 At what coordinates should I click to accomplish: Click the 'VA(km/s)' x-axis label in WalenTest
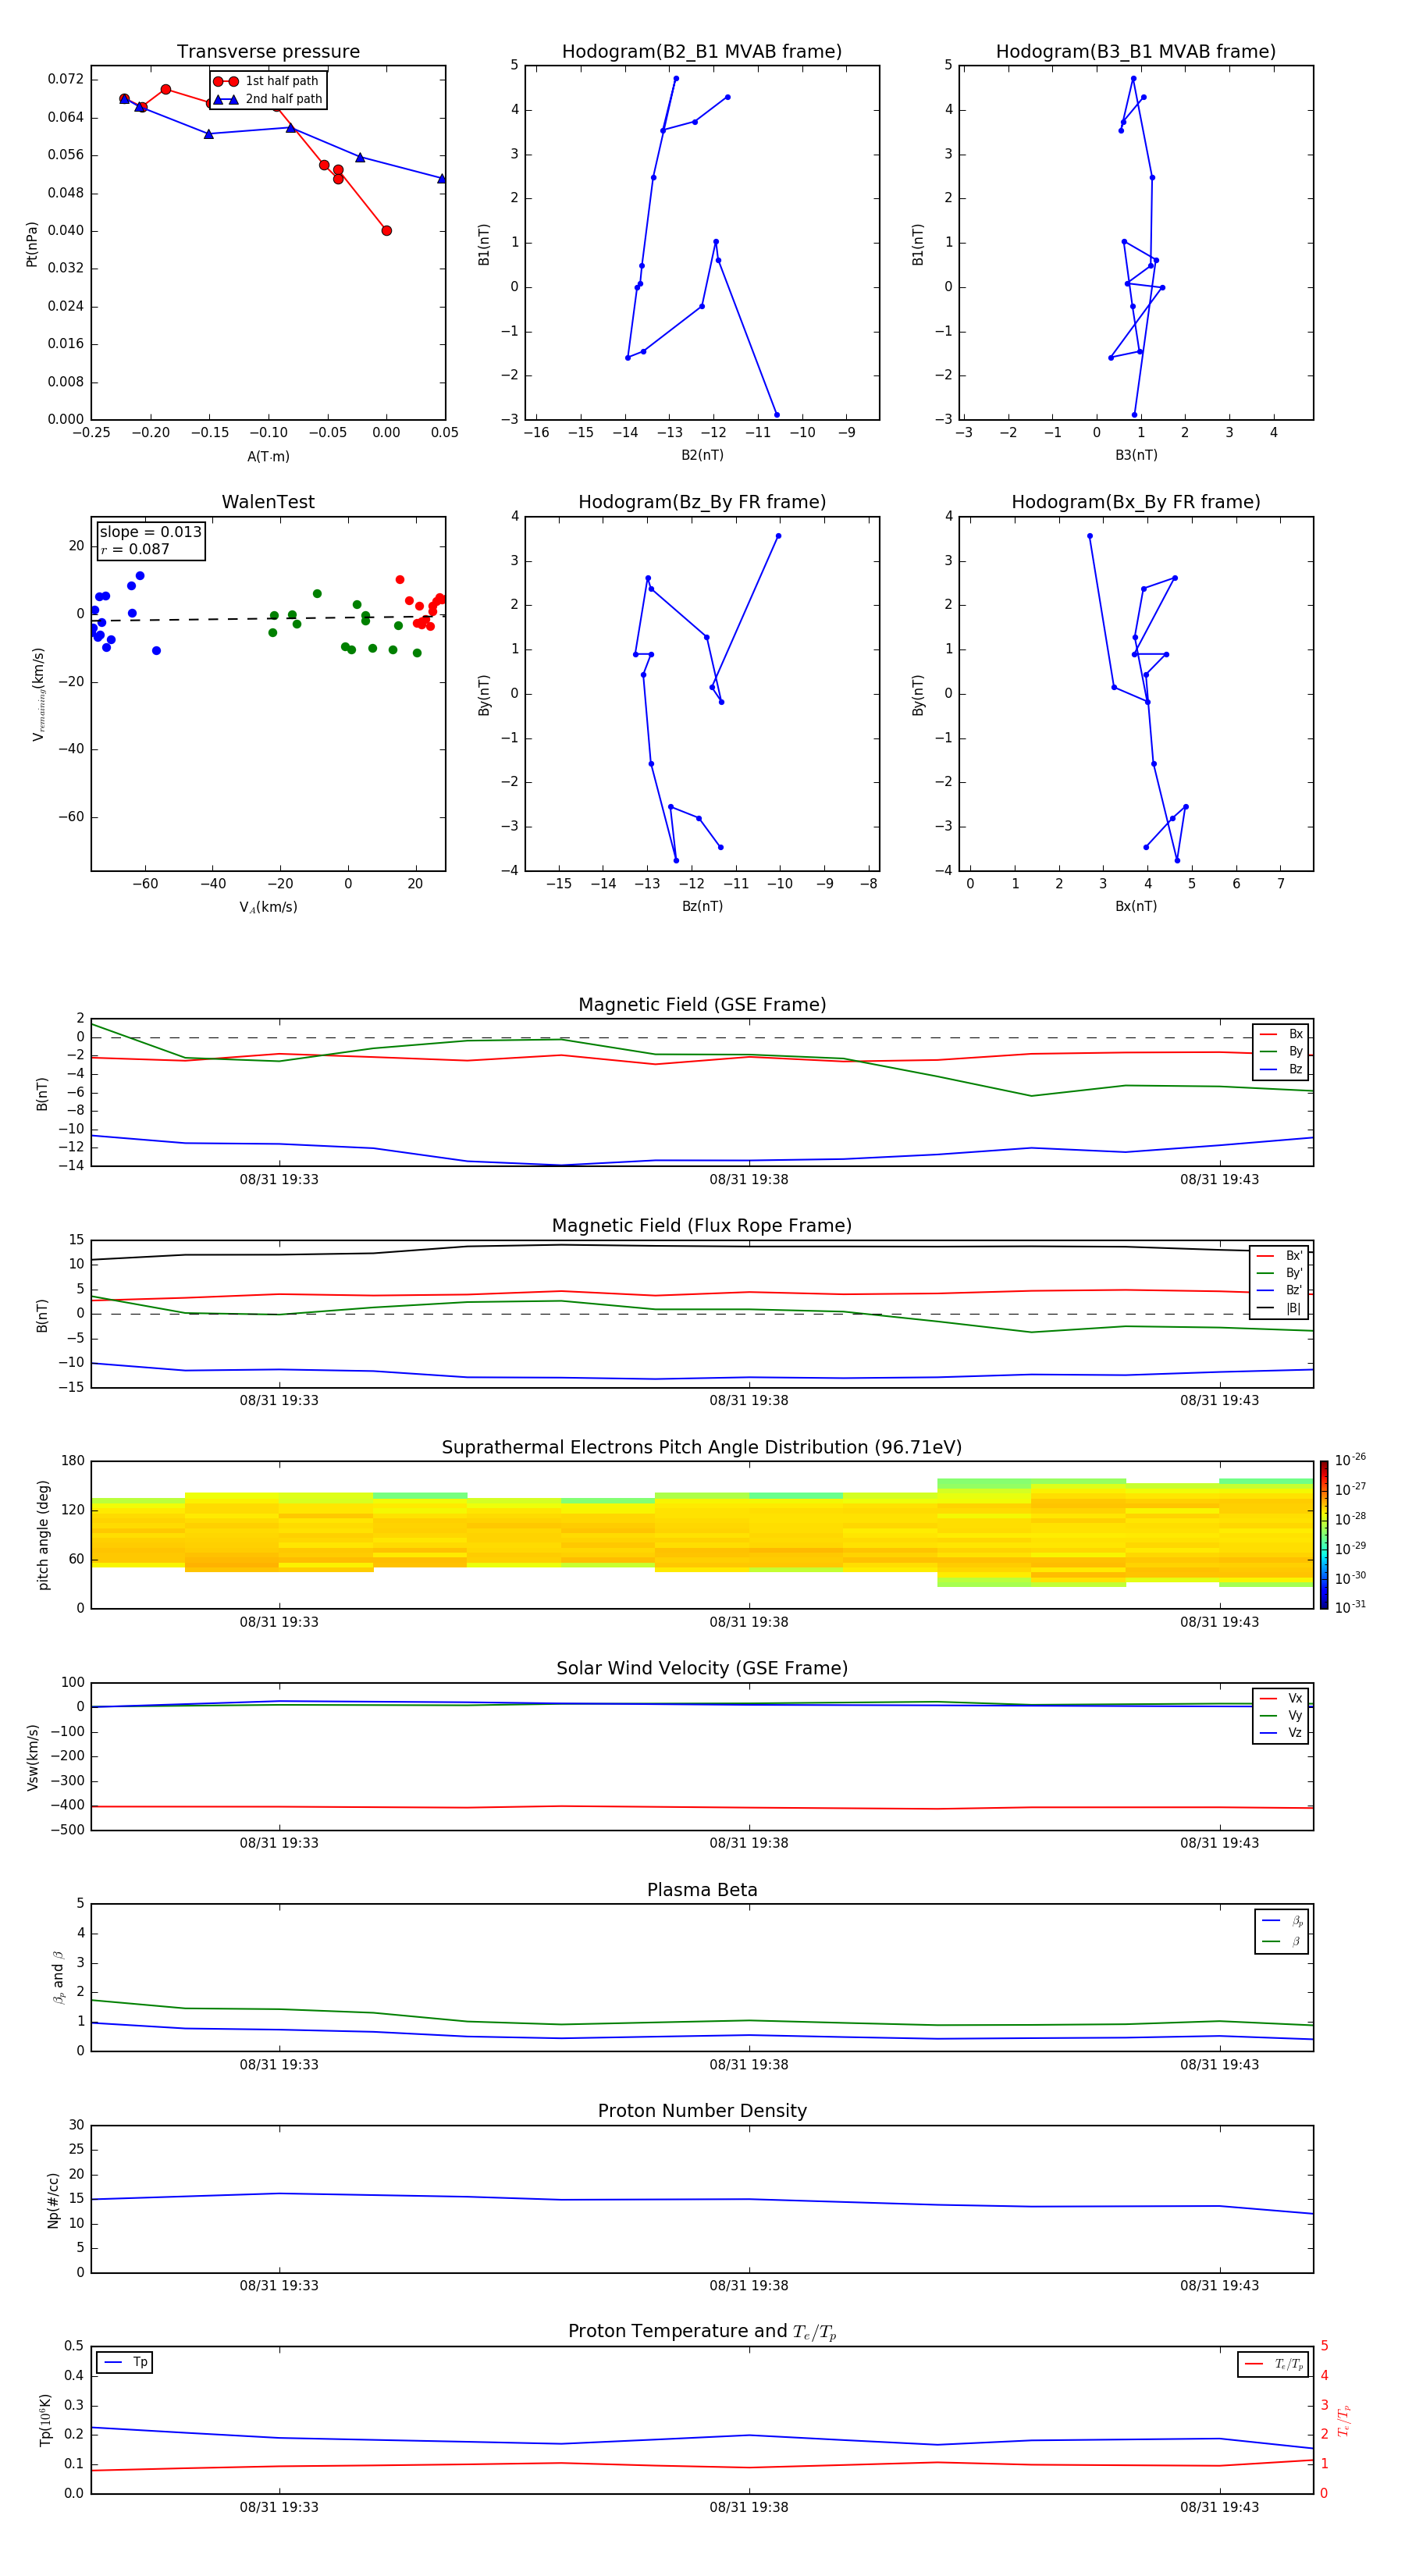(268, 907)
